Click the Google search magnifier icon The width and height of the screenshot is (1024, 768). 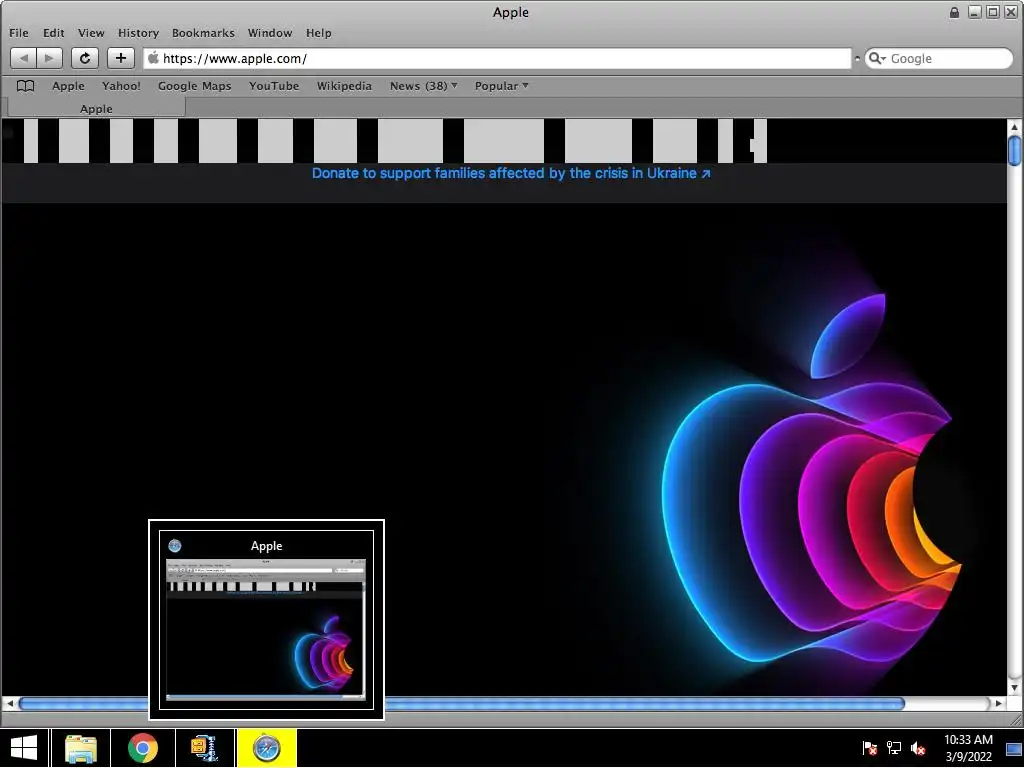(876, 58)
